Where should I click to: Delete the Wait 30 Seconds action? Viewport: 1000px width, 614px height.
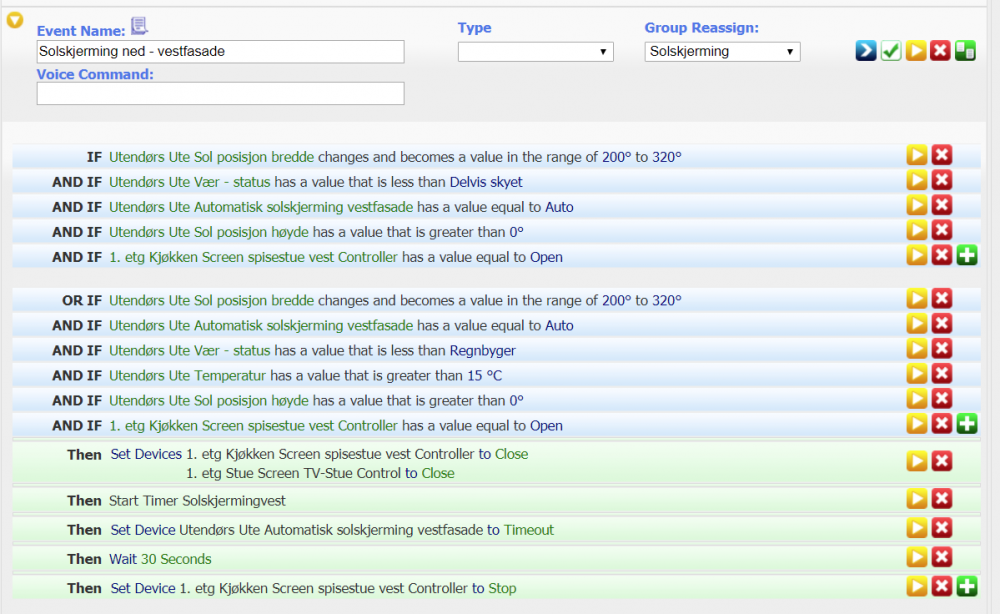(941, 557)
